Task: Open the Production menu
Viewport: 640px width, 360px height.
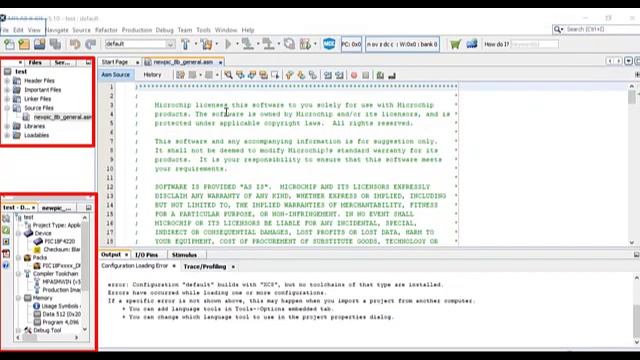Action: [x=137, y=30]
